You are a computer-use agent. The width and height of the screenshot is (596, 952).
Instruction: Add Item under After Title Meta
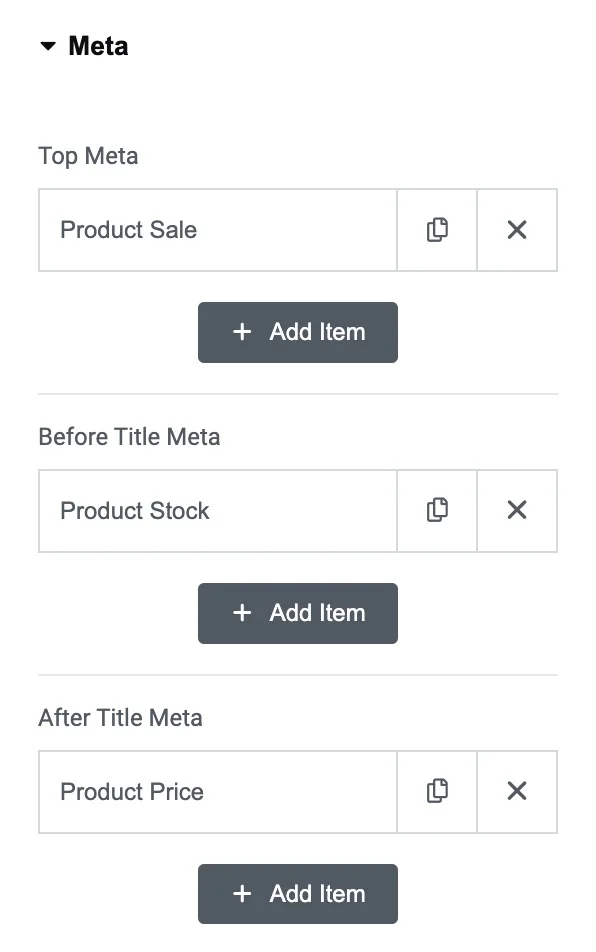point(298,894)
